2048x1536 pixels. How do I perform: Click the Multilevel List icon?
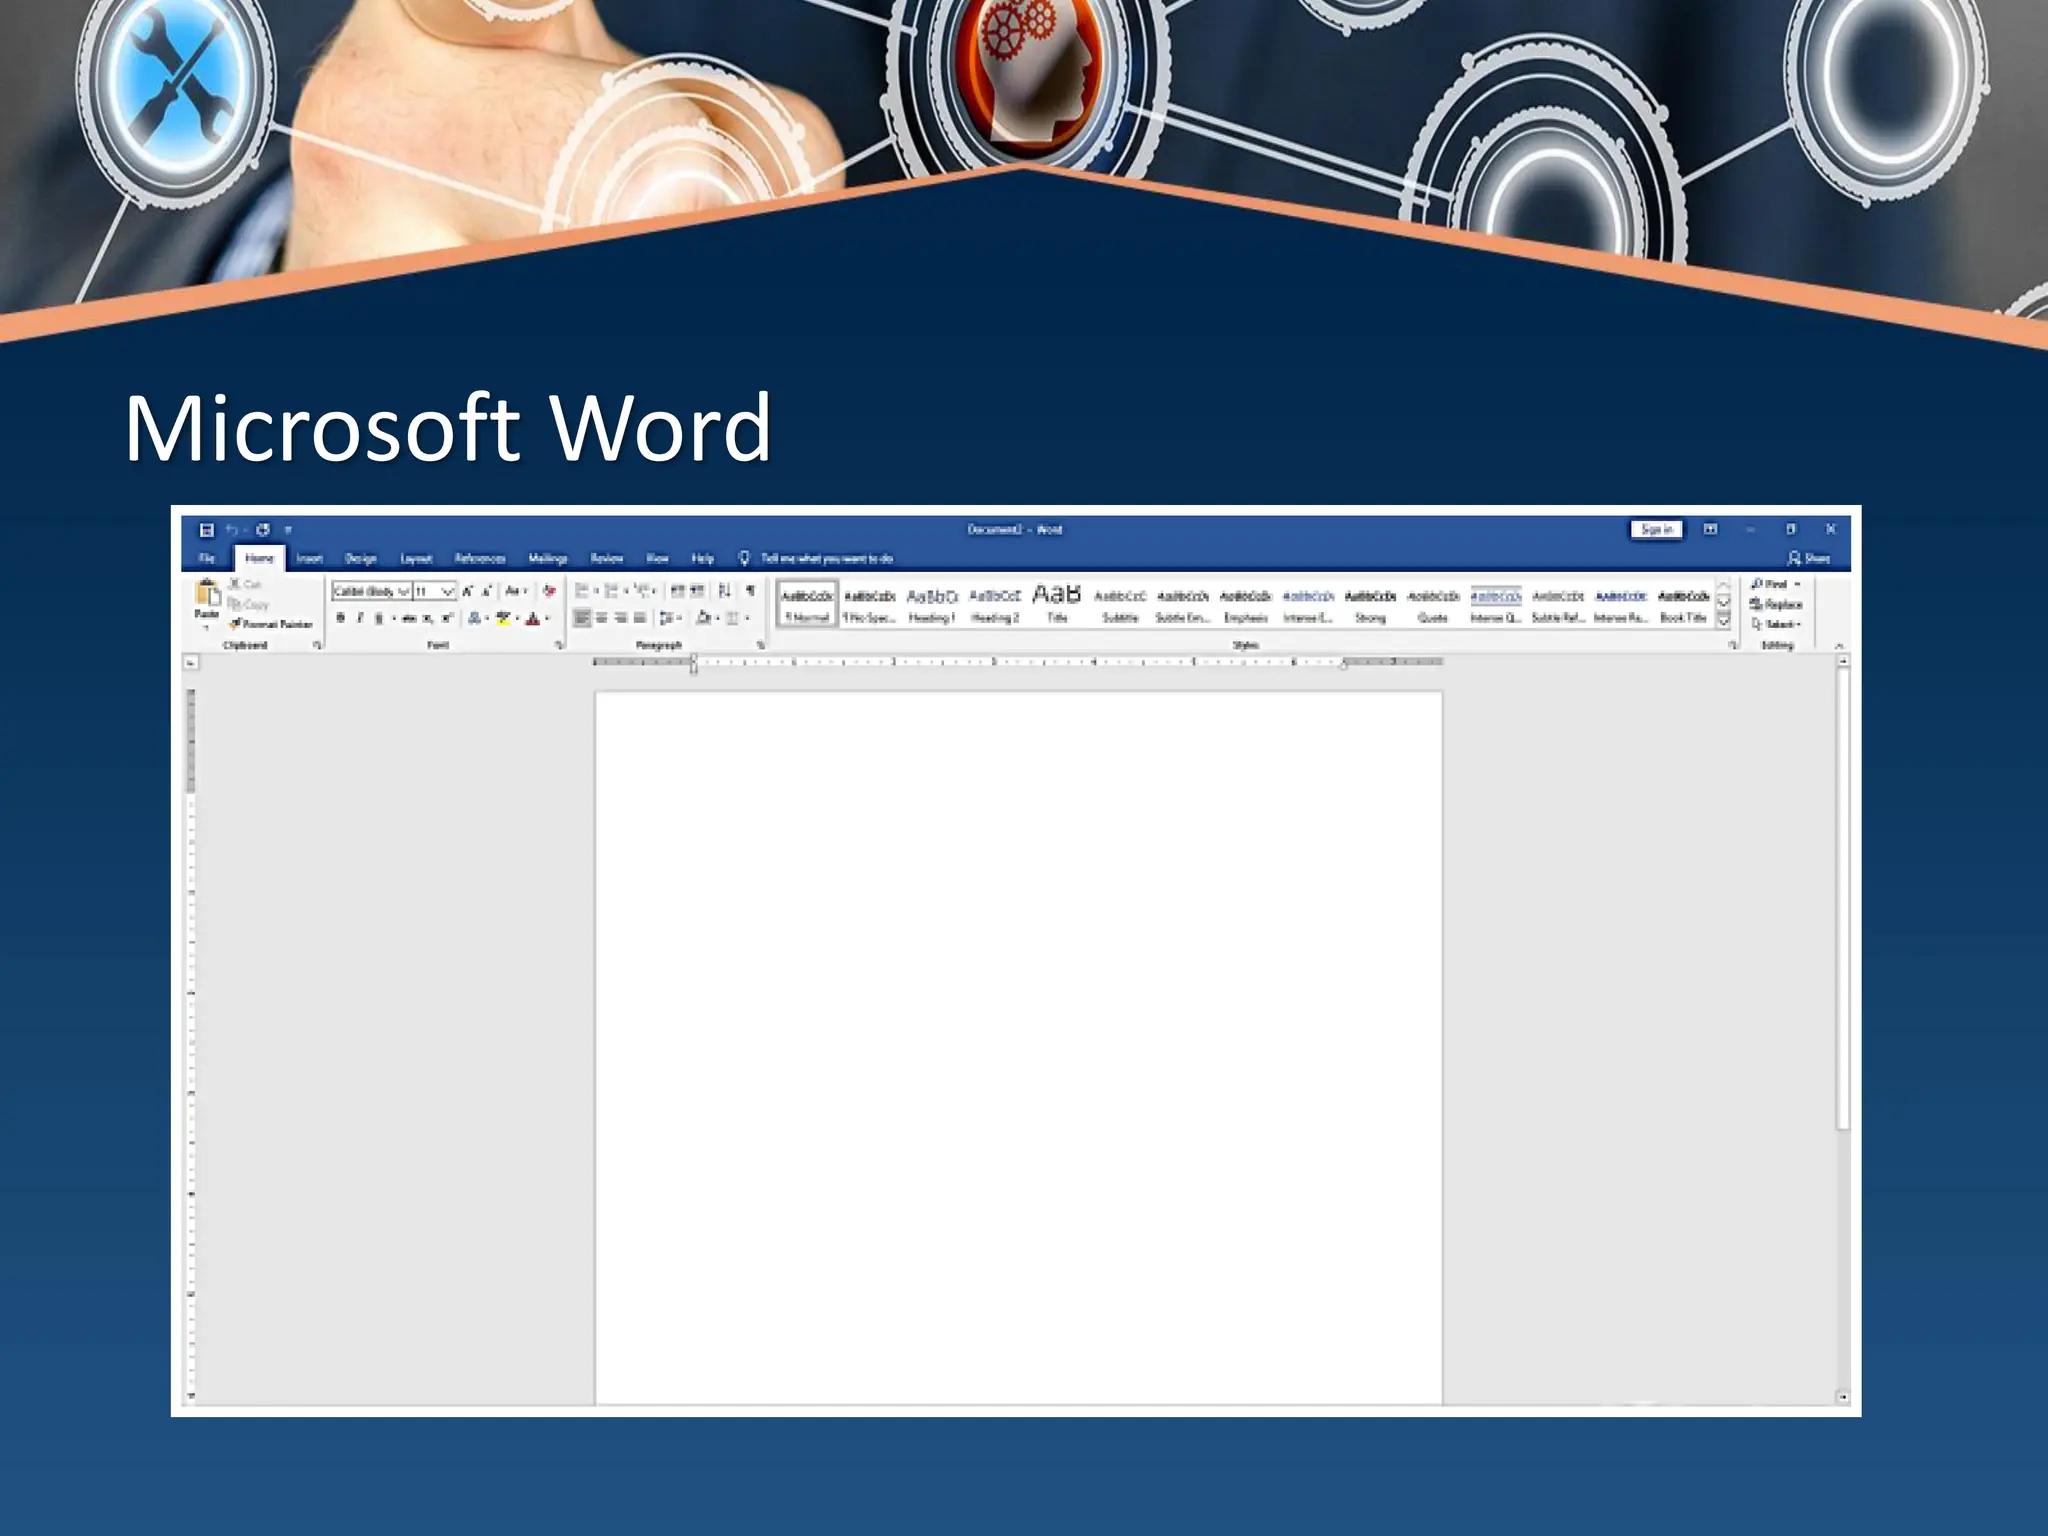(642, 591)
